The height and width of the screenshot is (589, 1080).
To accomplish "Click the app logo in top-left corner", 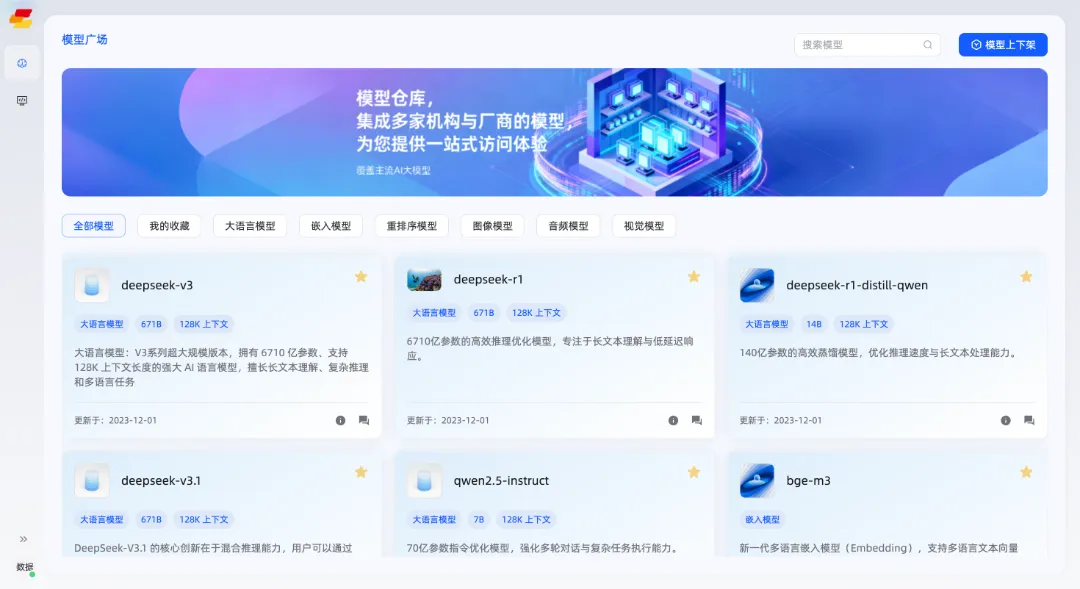I will [x=21, y=18].
